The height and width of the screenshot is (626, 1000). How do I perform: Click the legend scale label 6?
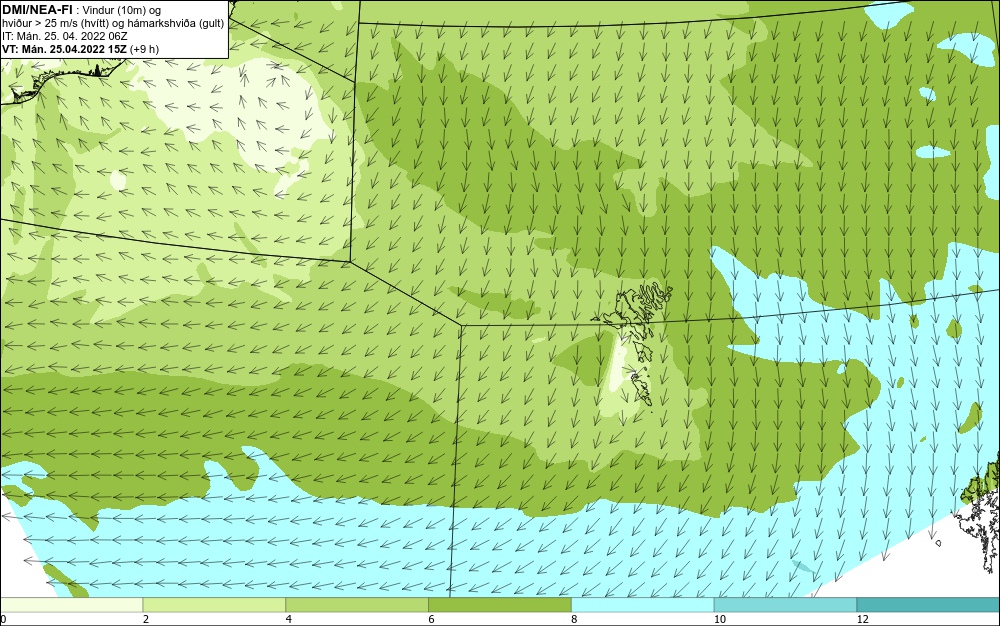(432, 619)
